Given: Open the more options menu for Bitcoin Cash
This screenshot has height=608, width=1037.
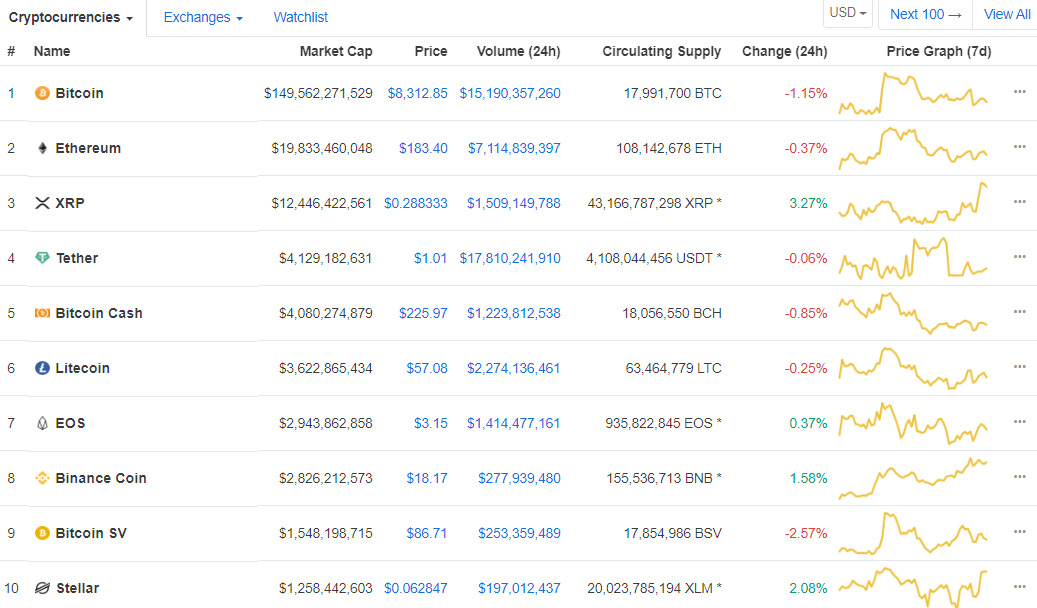Looking at the screenshot, I should point(1019,312).
